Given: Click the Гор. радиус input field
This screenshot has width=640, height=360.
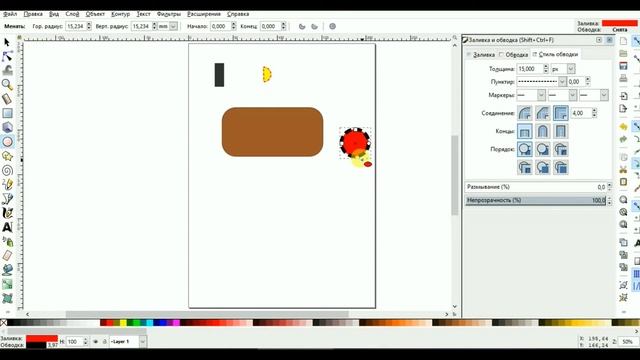Looking at the screenshot, I should coord(76,26).
